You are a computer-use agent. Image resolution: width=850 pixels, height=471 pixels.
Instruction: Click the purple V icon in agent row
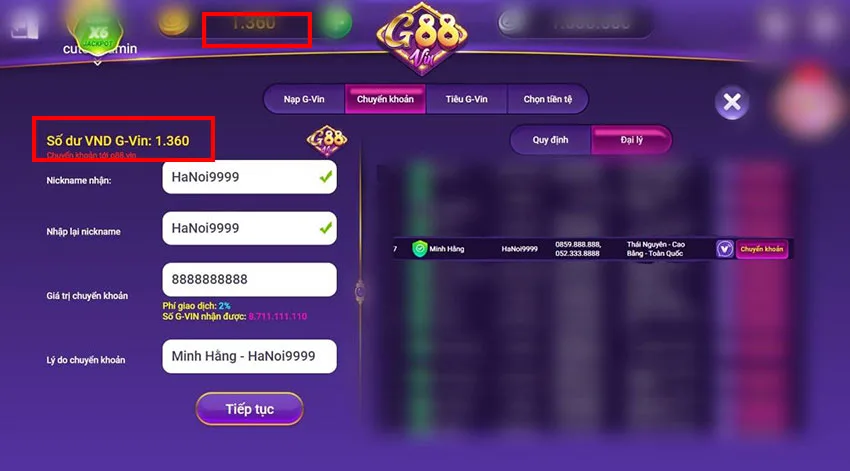tap(725, 249)
